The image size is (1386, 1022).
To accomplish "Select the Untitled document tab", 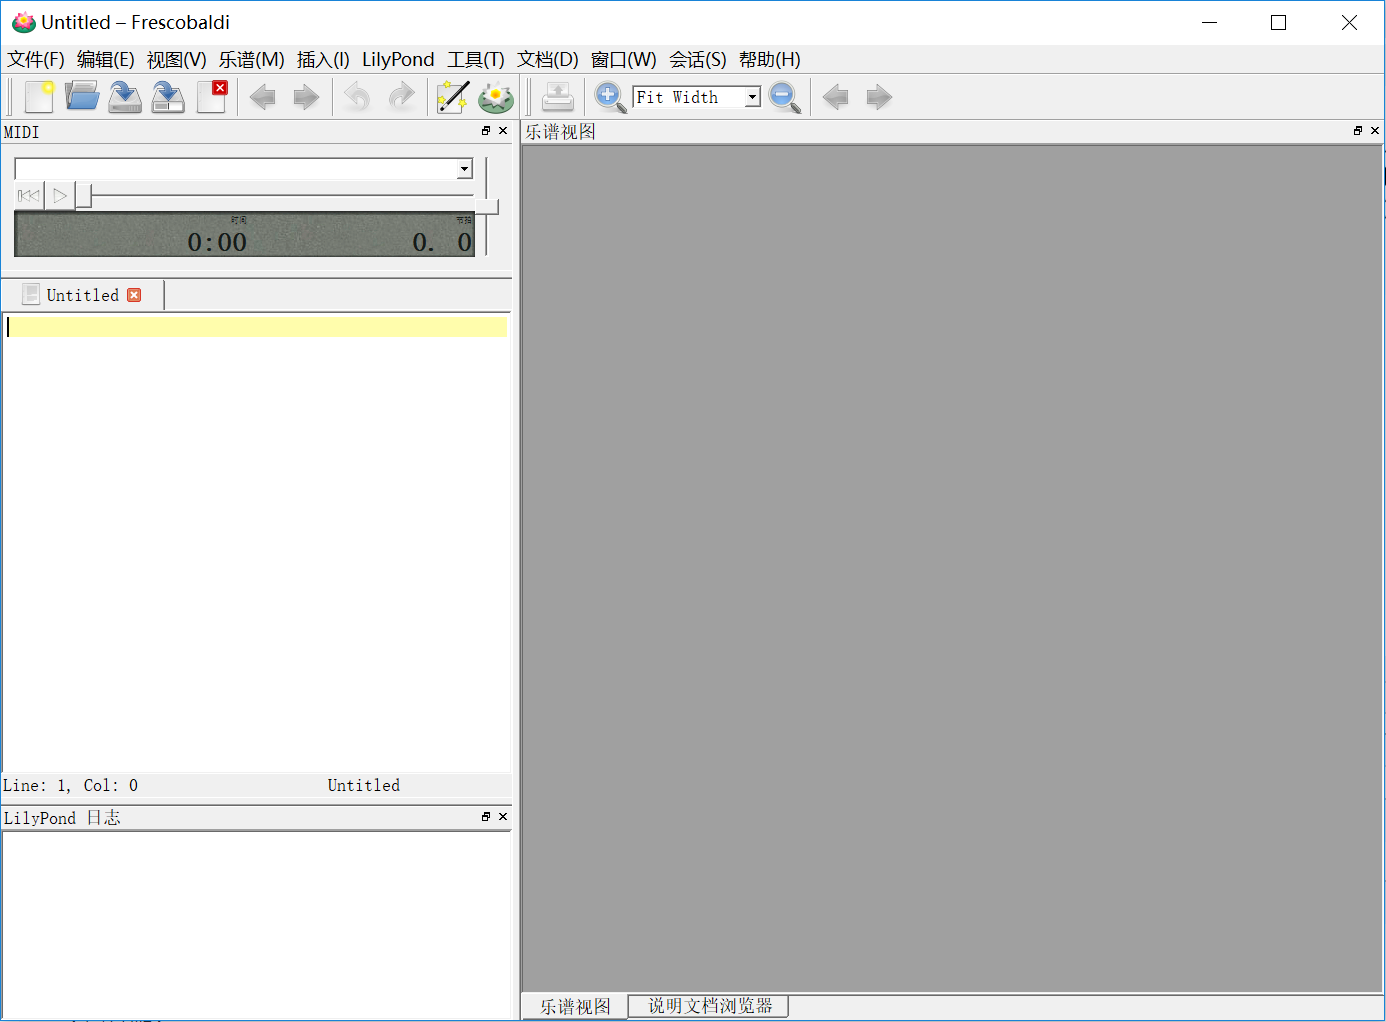I will point(83,295).
